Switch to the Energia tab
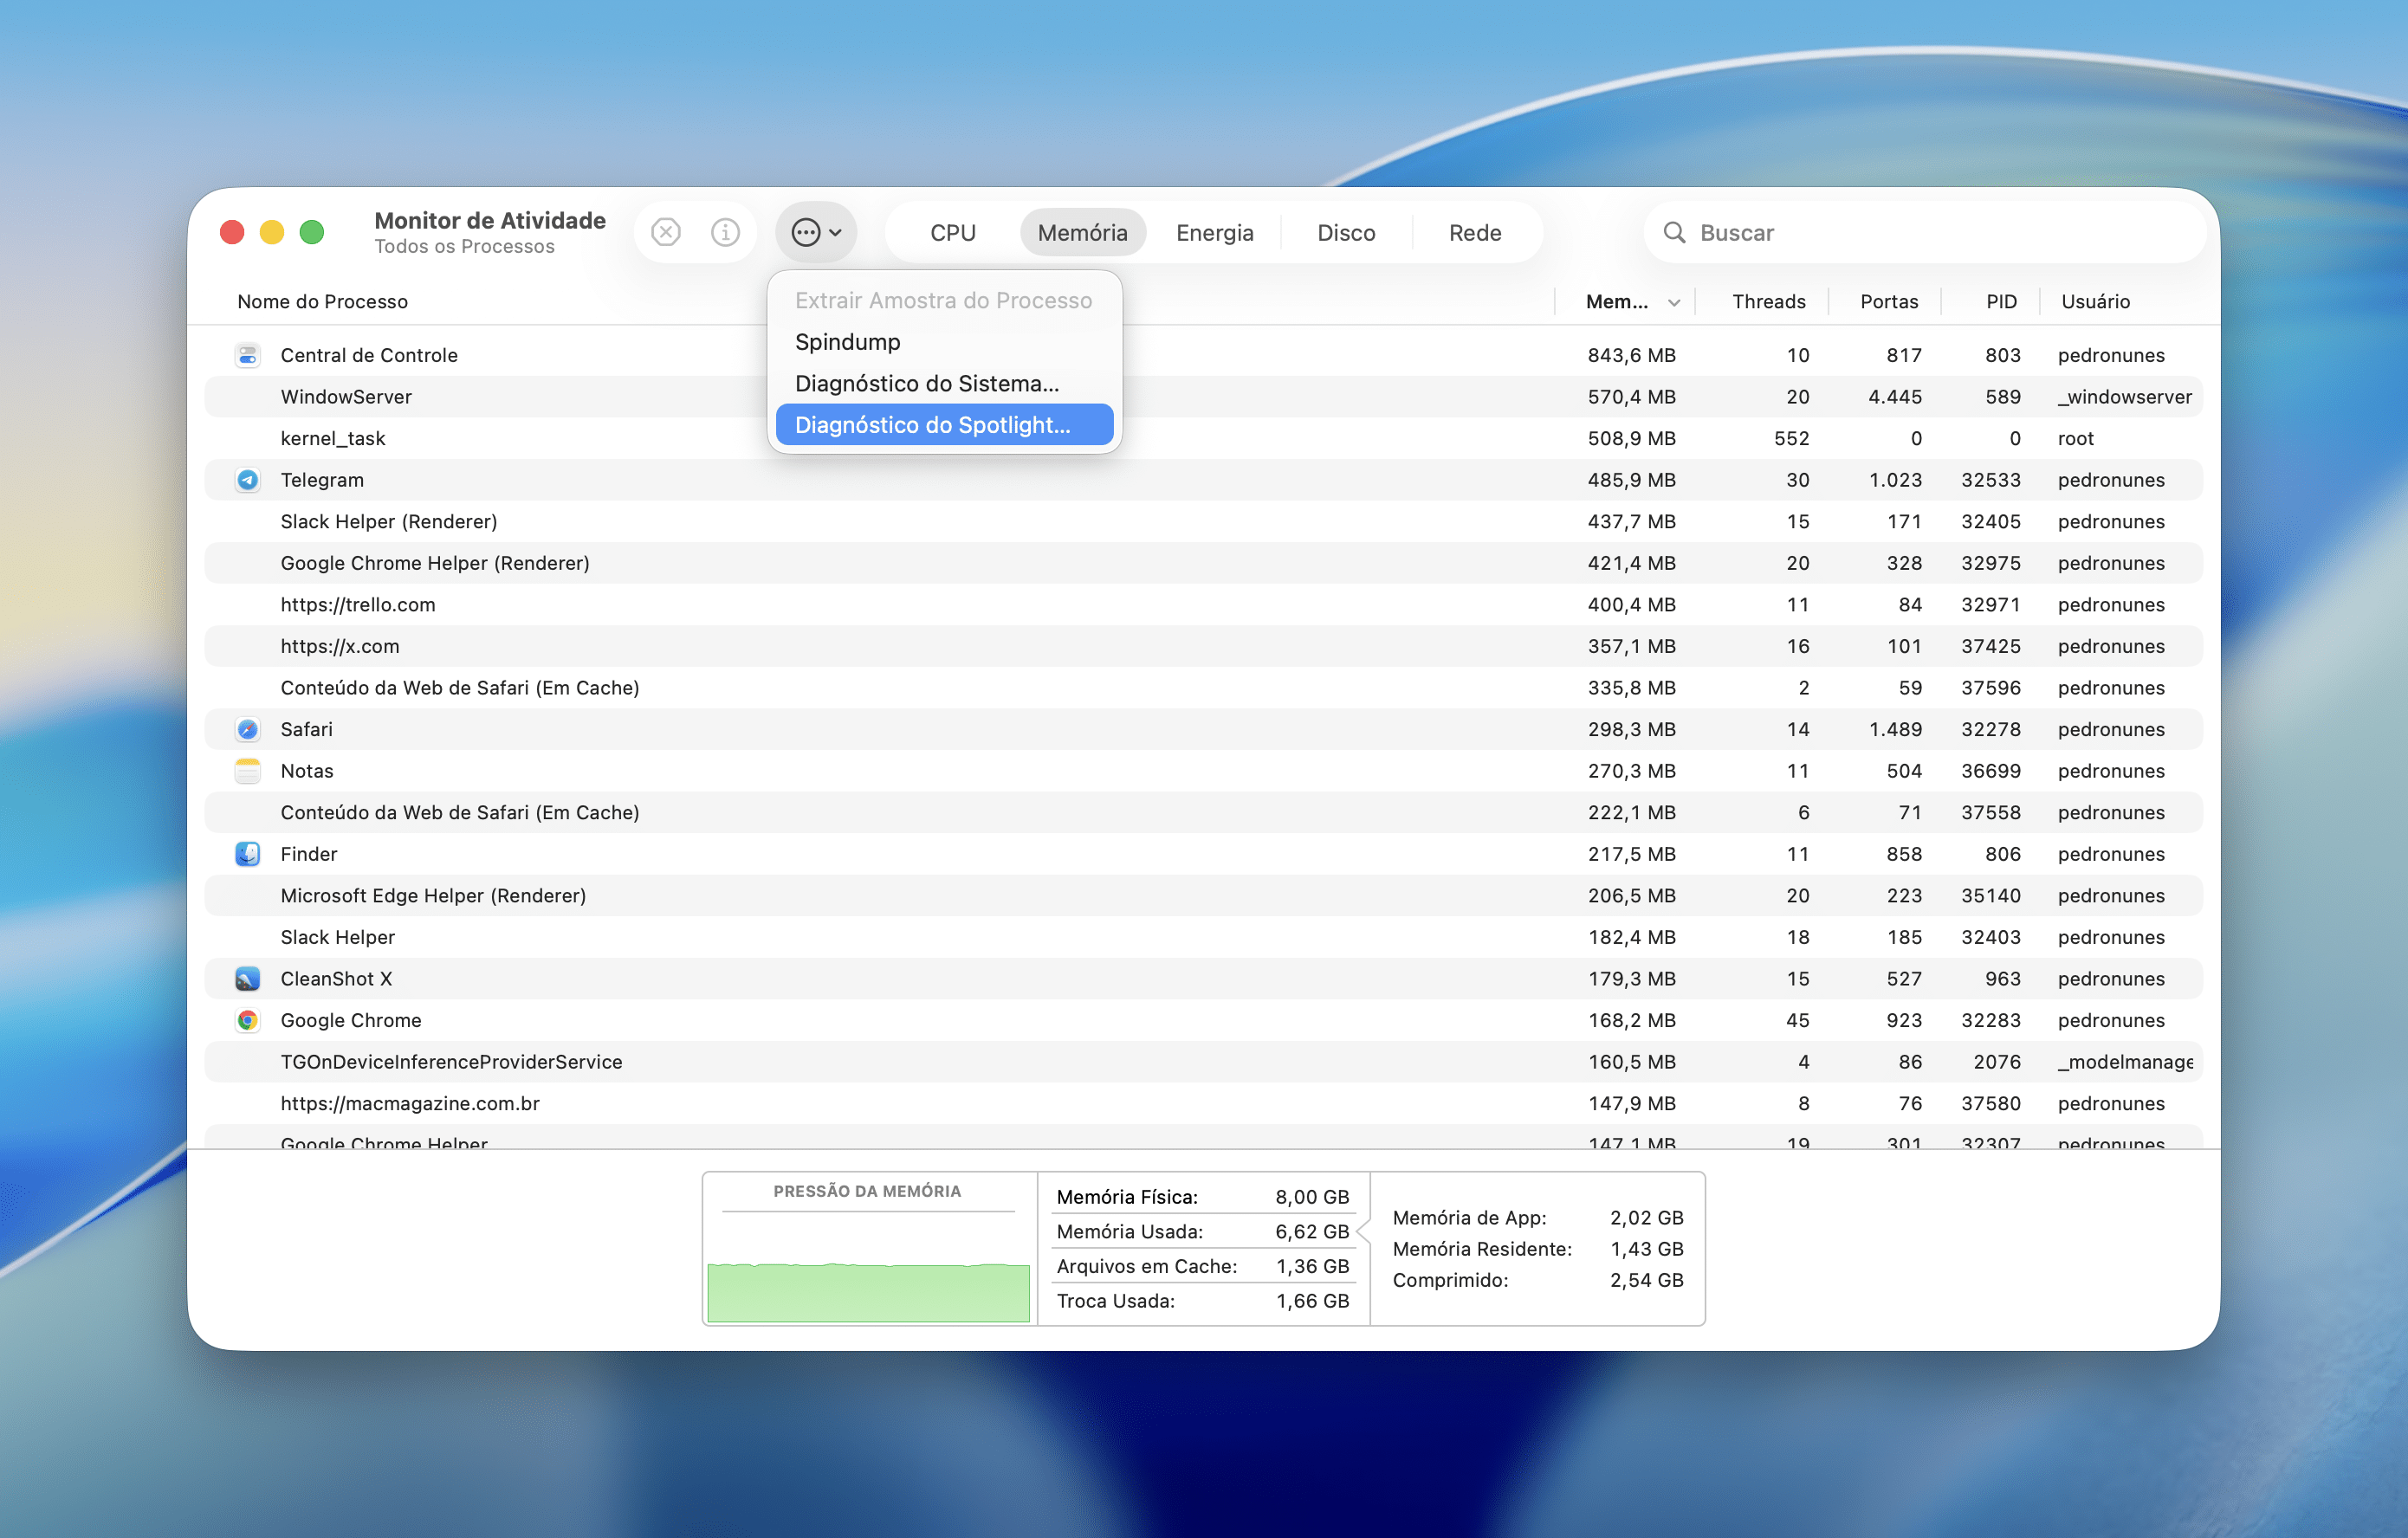The width and height of the screenshot is (2408, 1538). [1214, 233]
